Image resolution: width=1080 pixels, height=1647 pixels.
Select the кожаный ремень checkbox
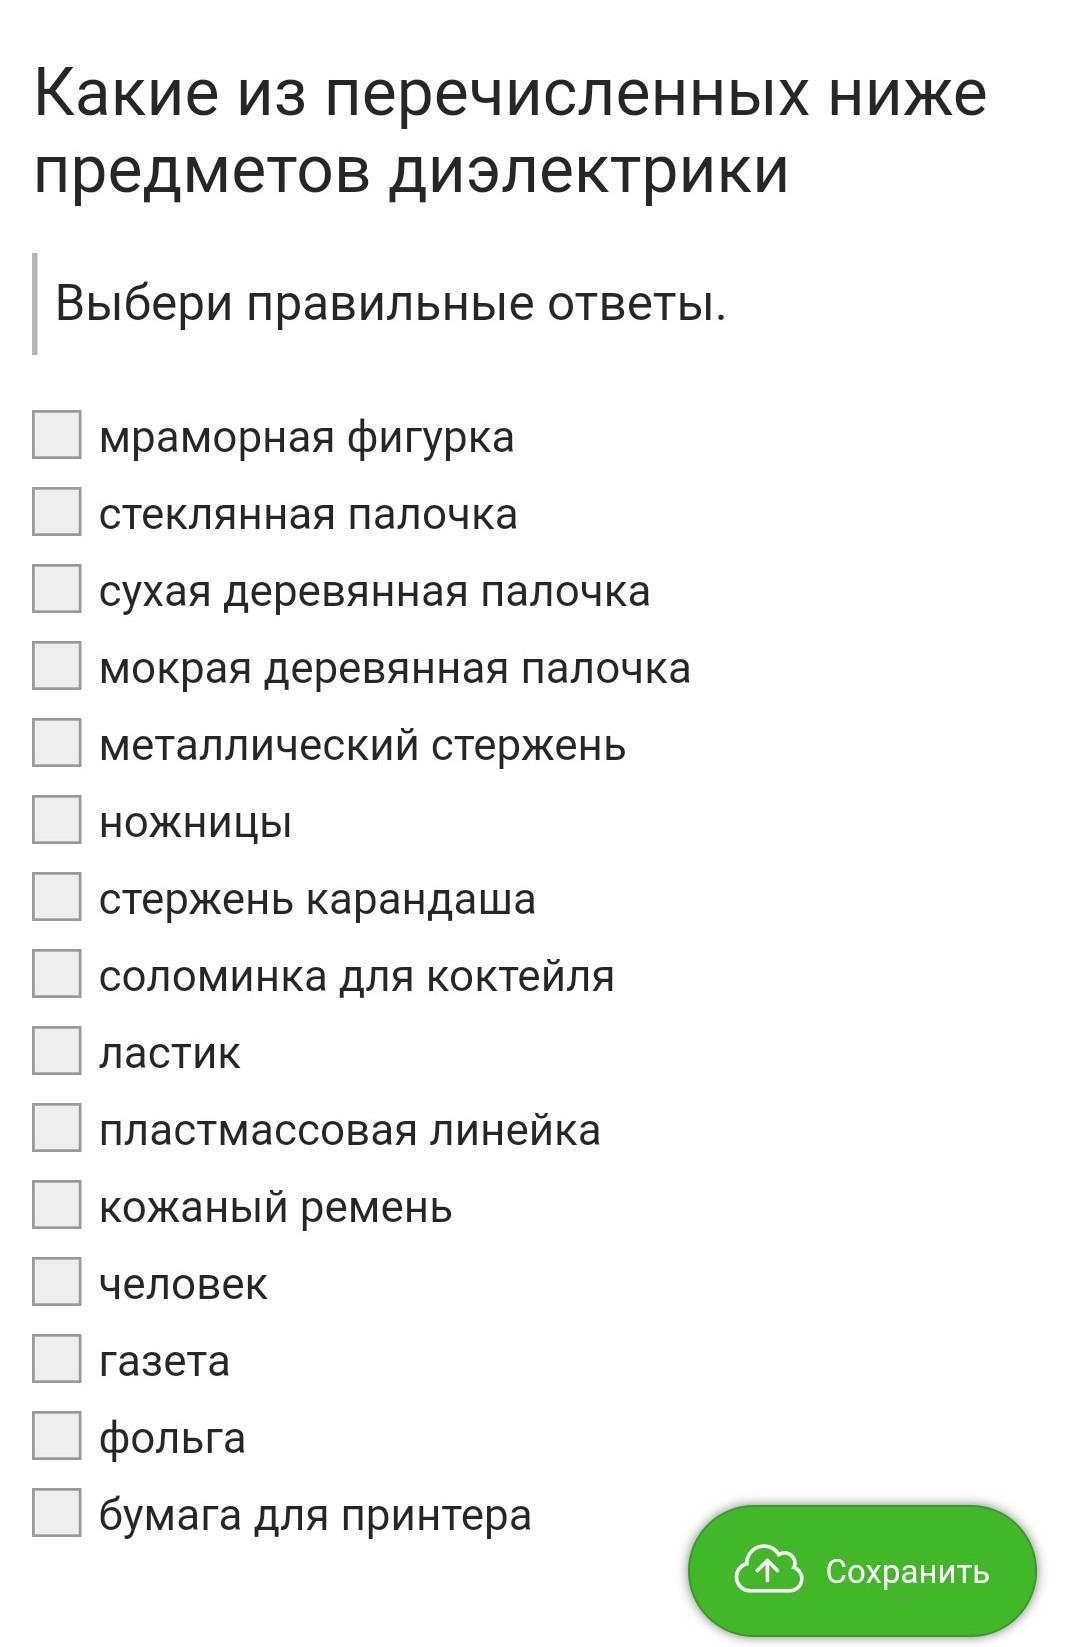(56, 1204)
